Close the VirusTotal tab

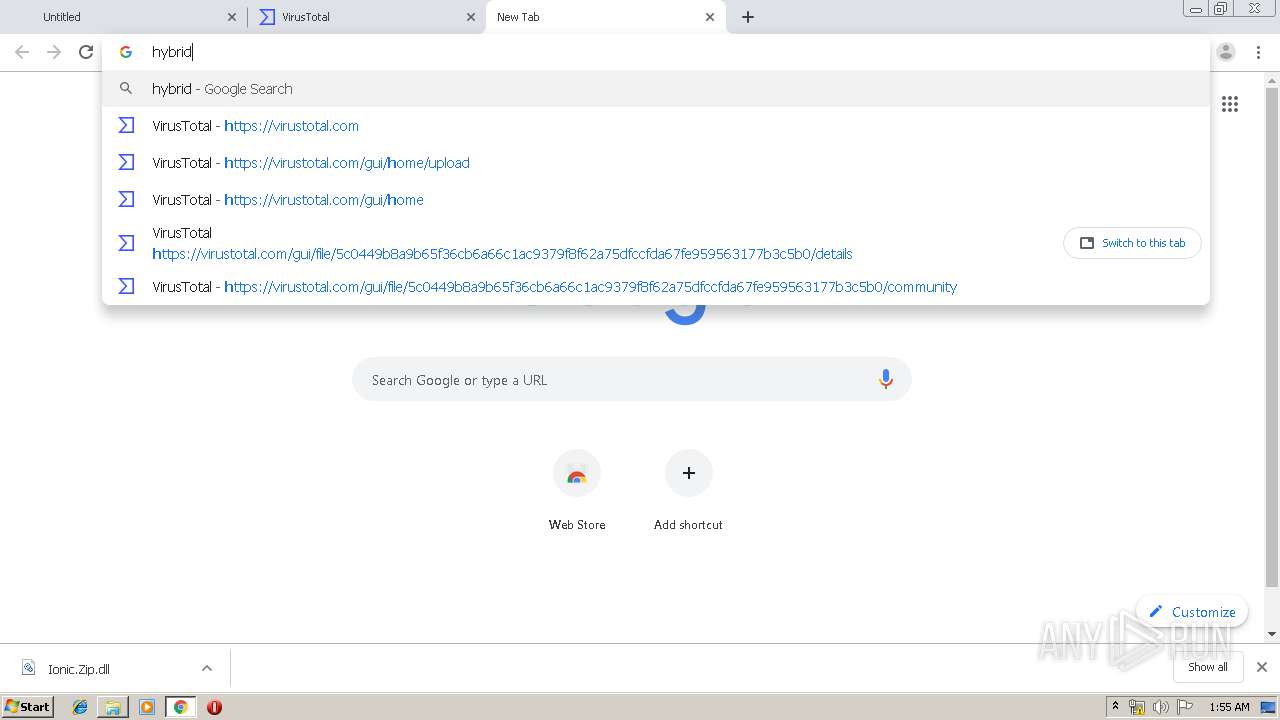471,17
